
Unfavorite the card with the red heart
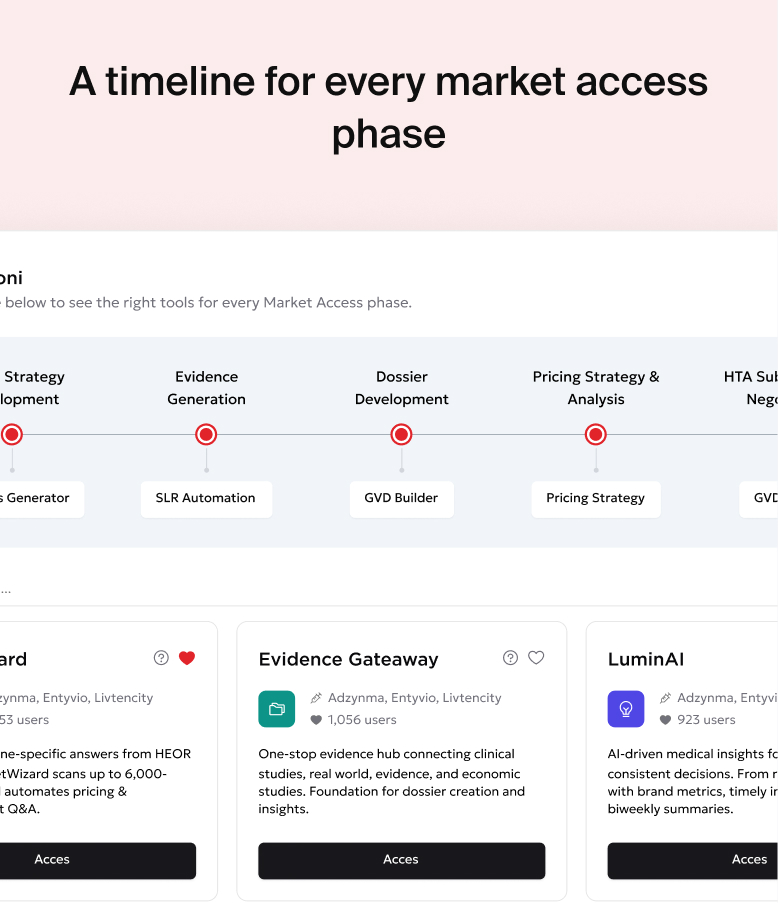click(187, 658)
